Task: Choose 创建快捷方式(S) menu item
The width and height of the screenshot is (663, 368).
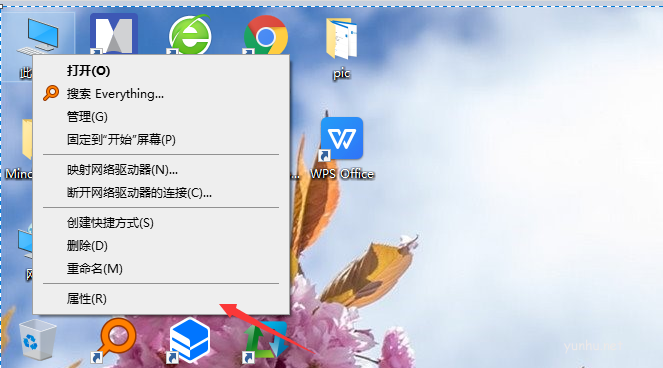Action: coord(161,222)
